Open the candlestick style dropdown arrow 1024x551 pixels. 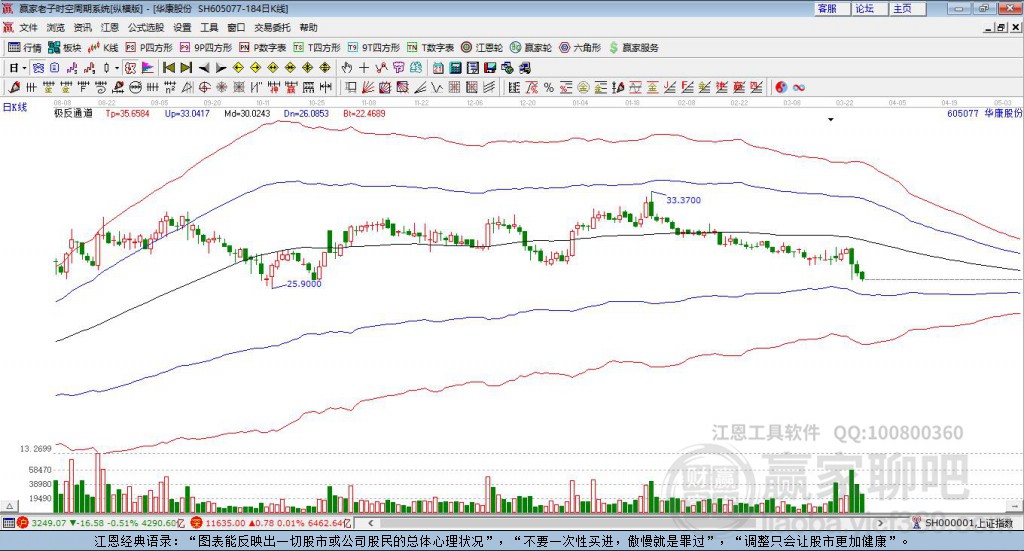coord(117,68)
